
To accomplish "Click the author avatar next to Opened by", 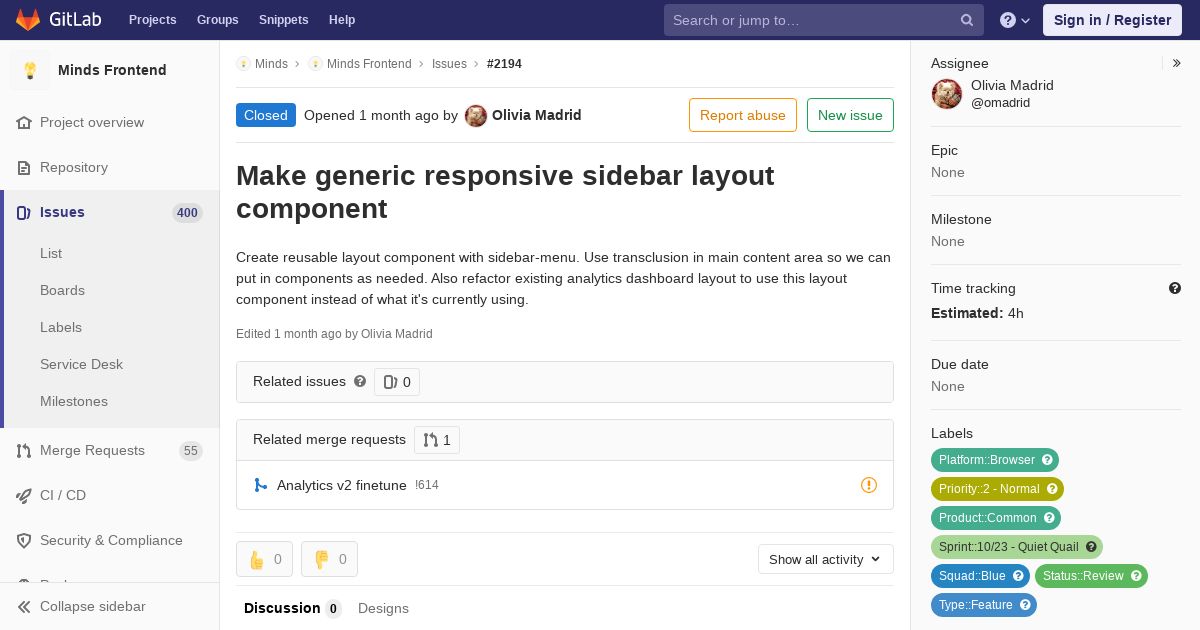I will 476,115.
